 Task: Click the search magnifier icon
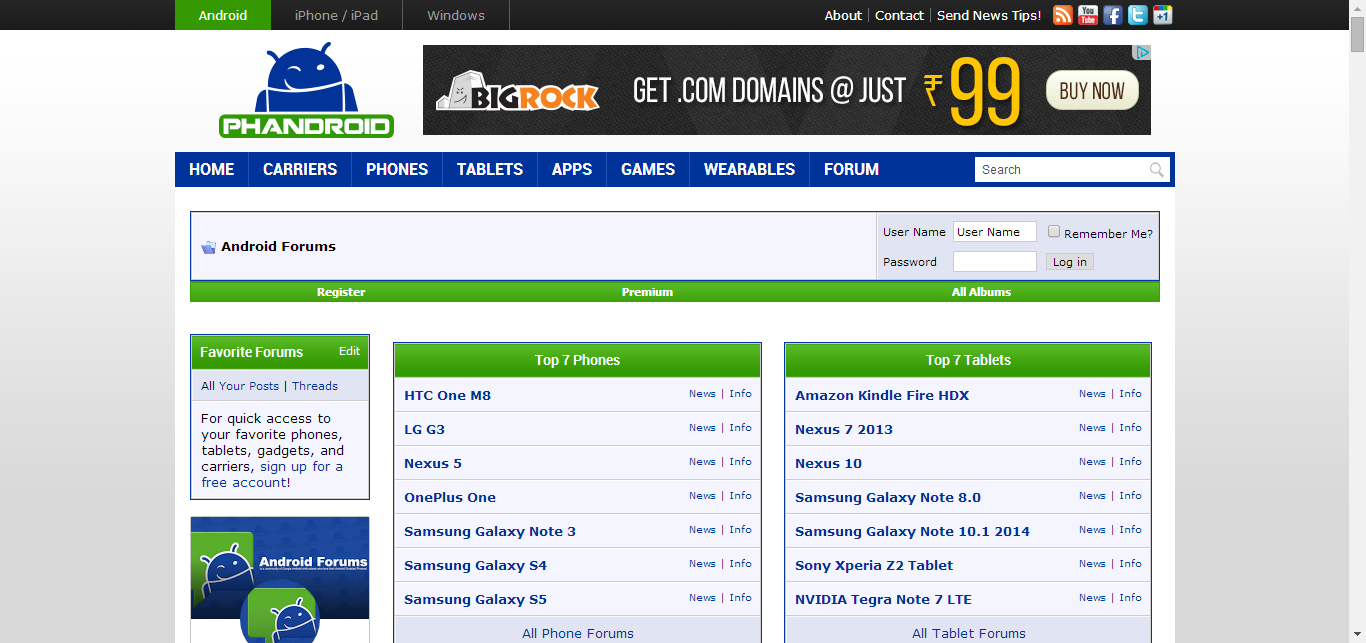coord(1157,170)
